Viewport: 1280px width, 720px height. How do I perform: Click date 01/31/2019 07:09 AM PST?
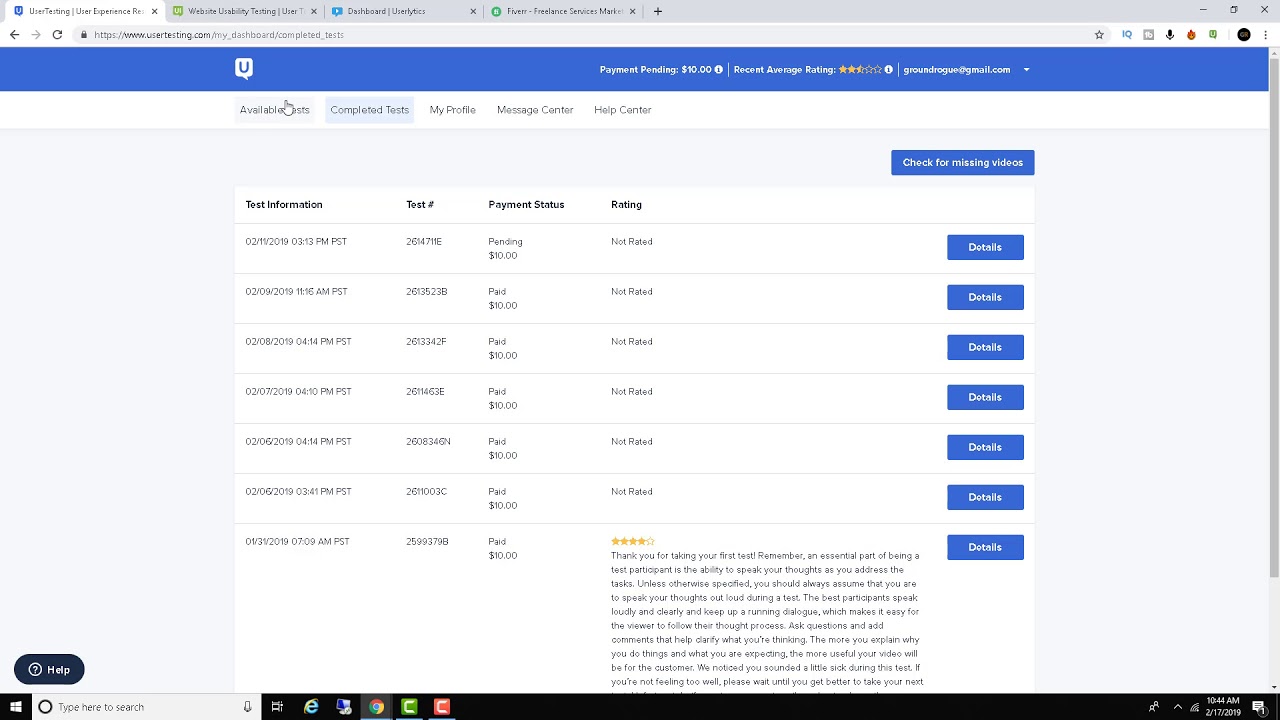297,541
